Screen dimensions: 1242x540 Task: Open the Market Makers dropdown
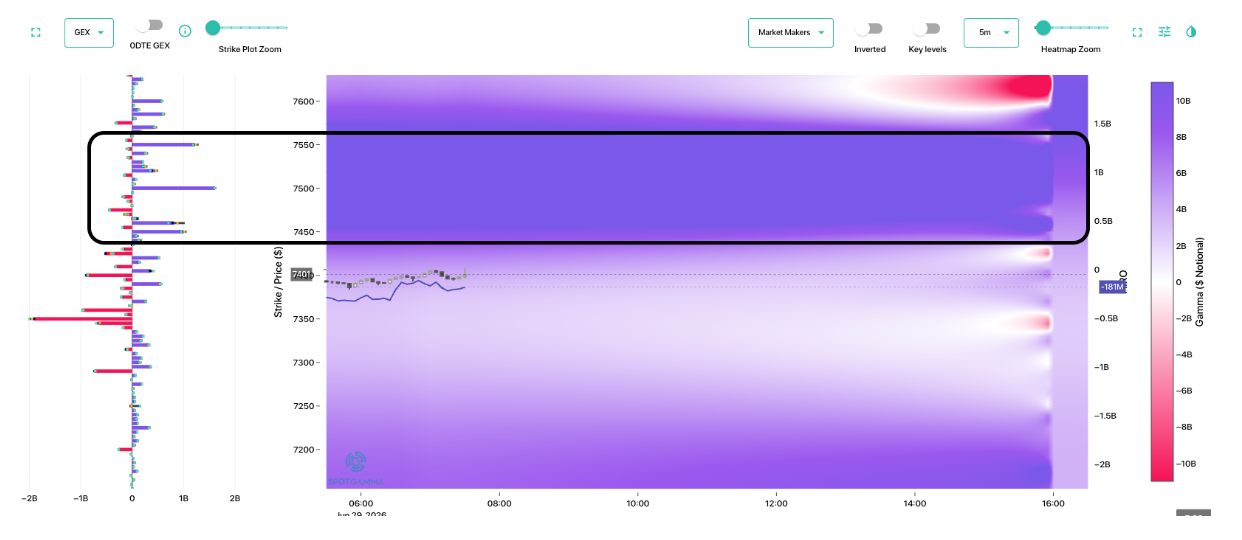tap(790, 33)
